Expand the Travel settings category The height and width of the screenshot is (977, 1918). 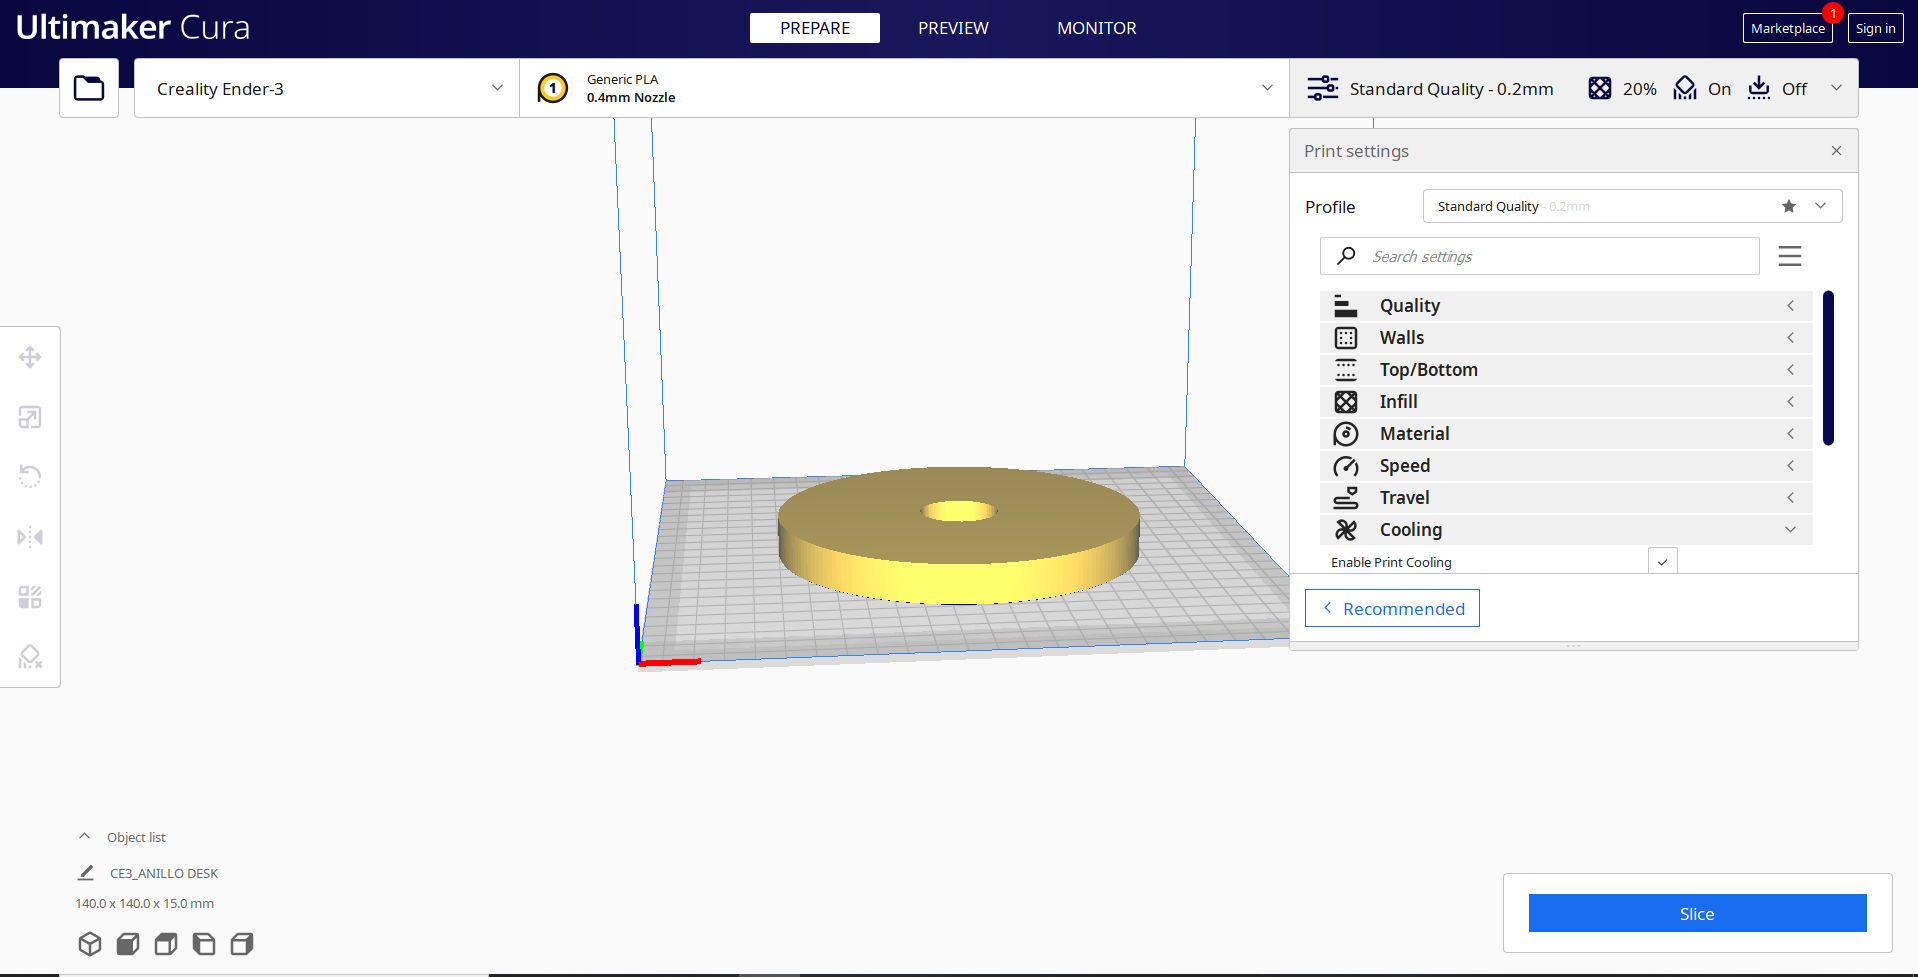pyautogui.click(x=1566, y=498)
